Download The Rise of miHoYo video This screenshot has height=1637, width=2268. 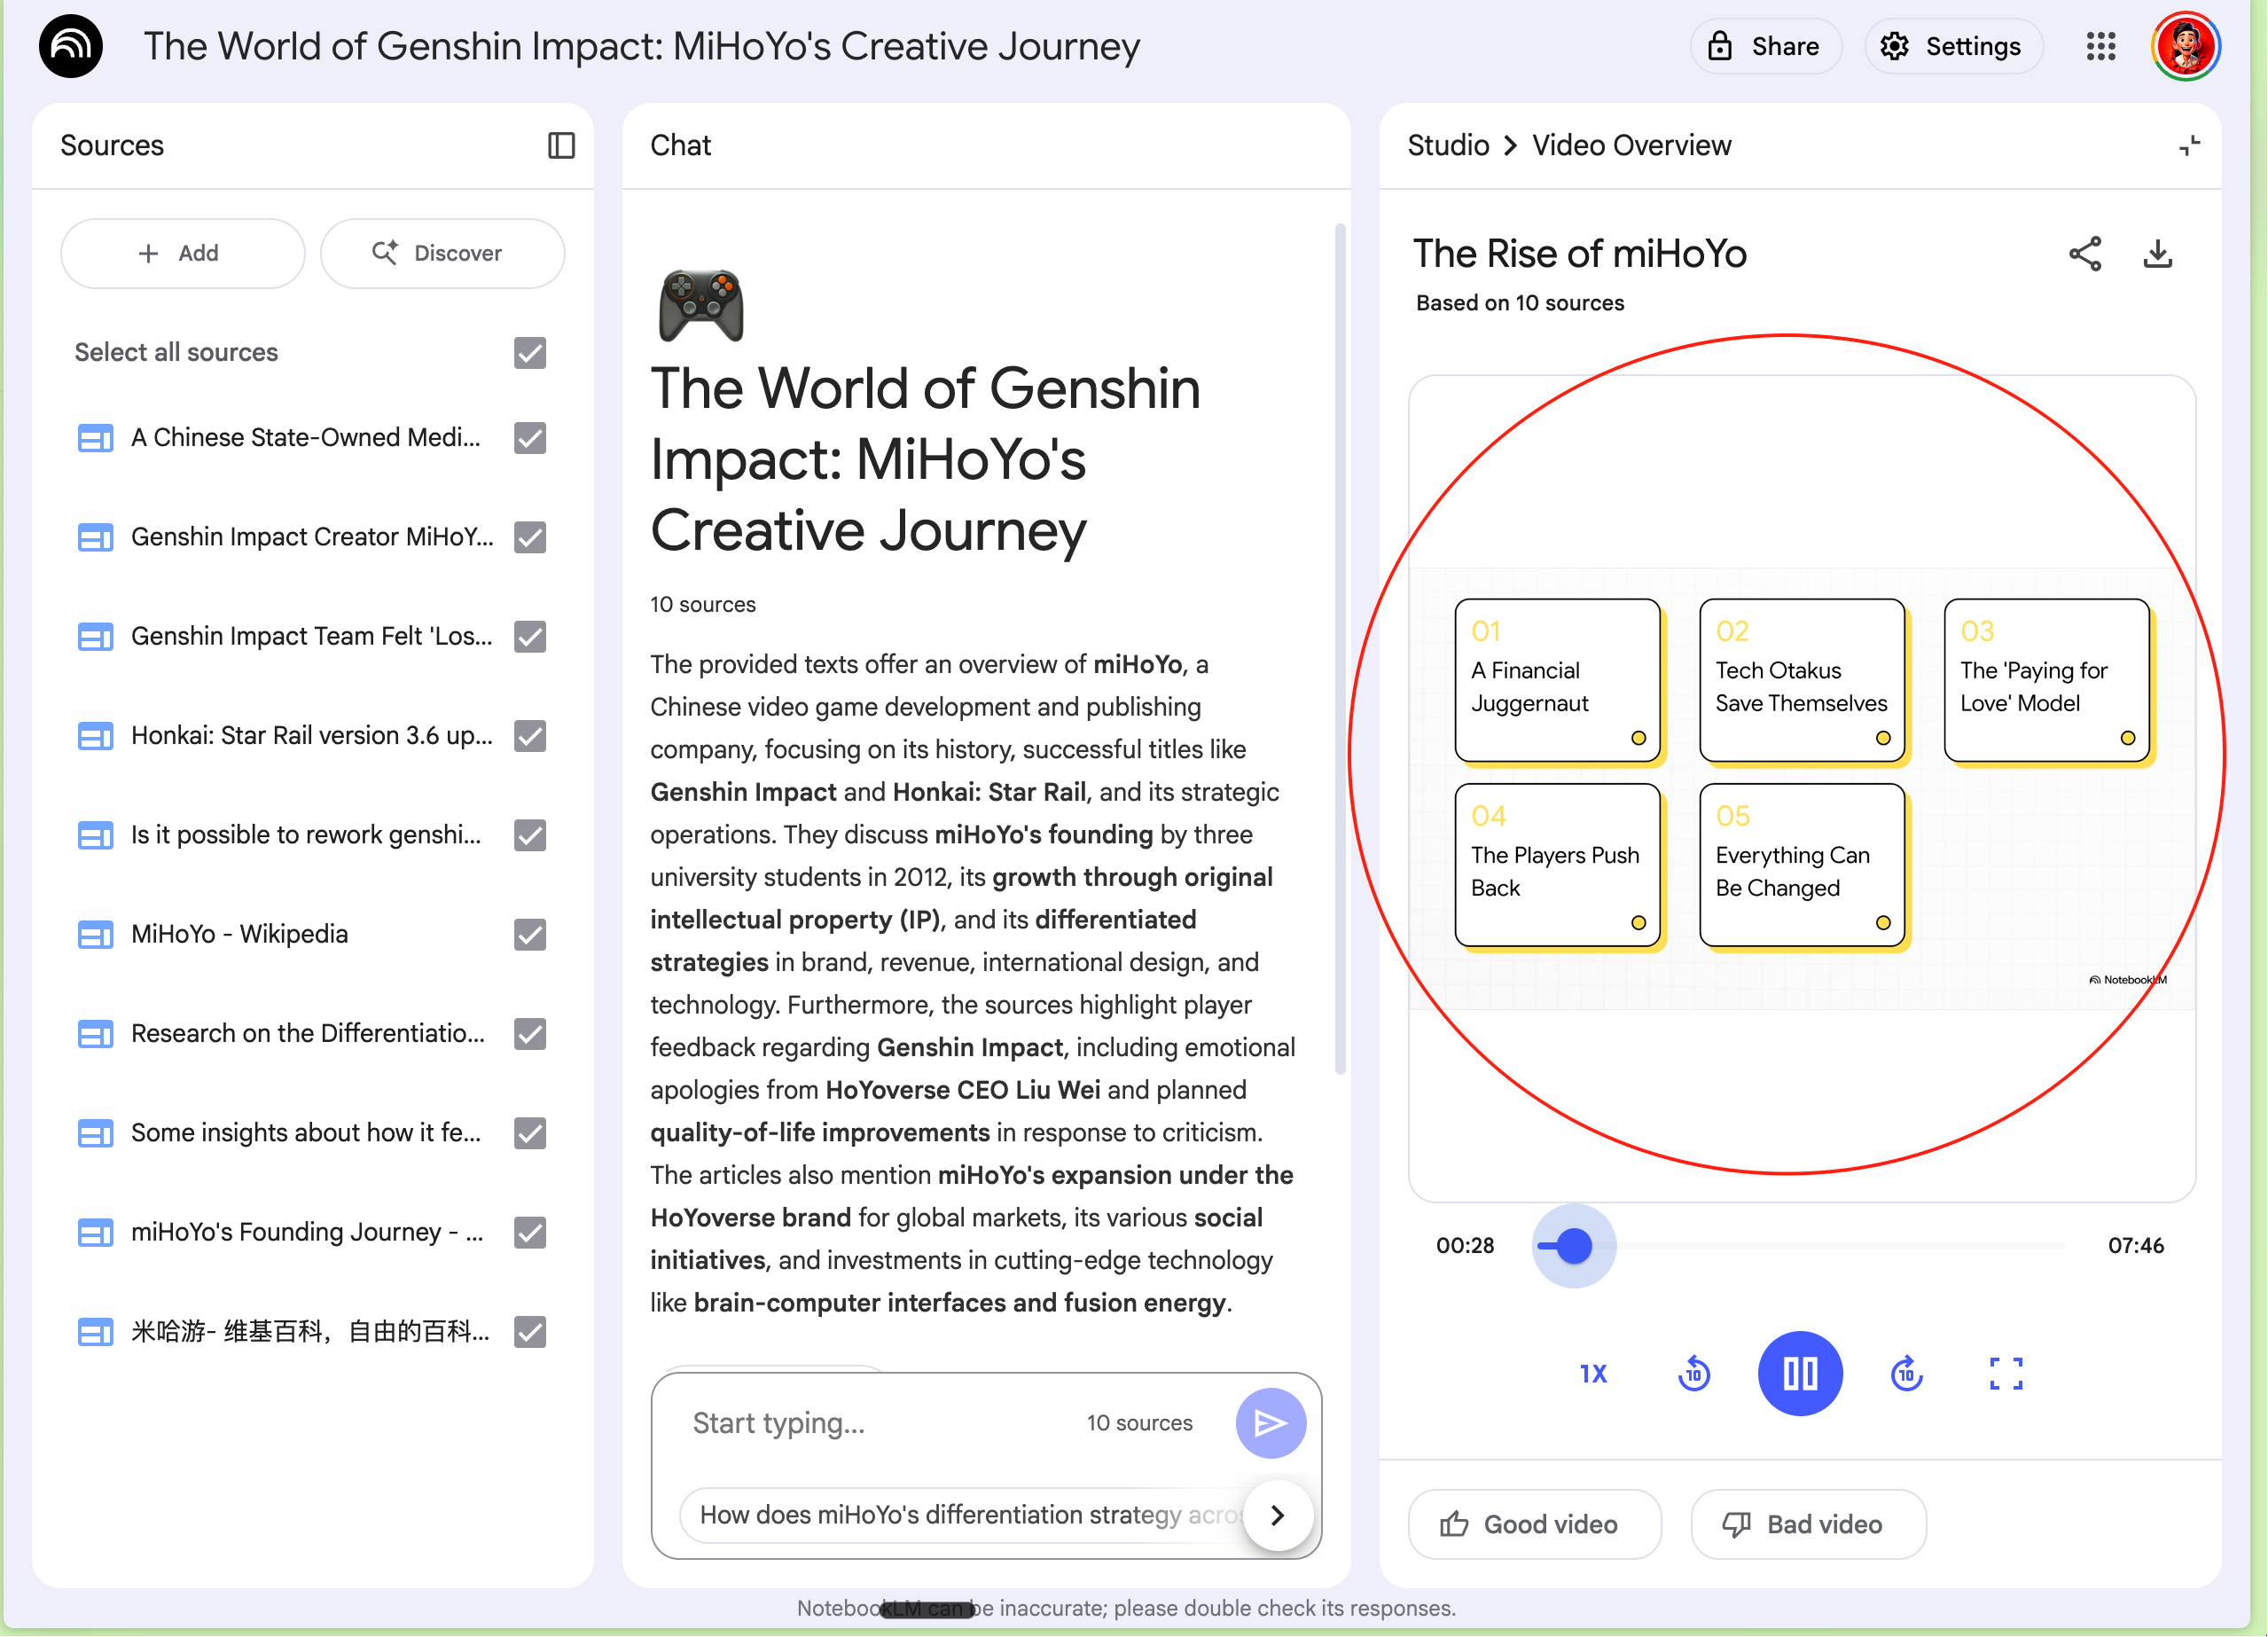click(x=2158, y=254)
